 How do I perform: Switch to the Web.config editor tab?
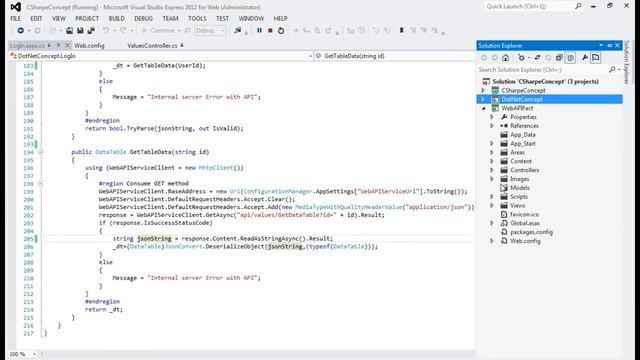point(89,45)
